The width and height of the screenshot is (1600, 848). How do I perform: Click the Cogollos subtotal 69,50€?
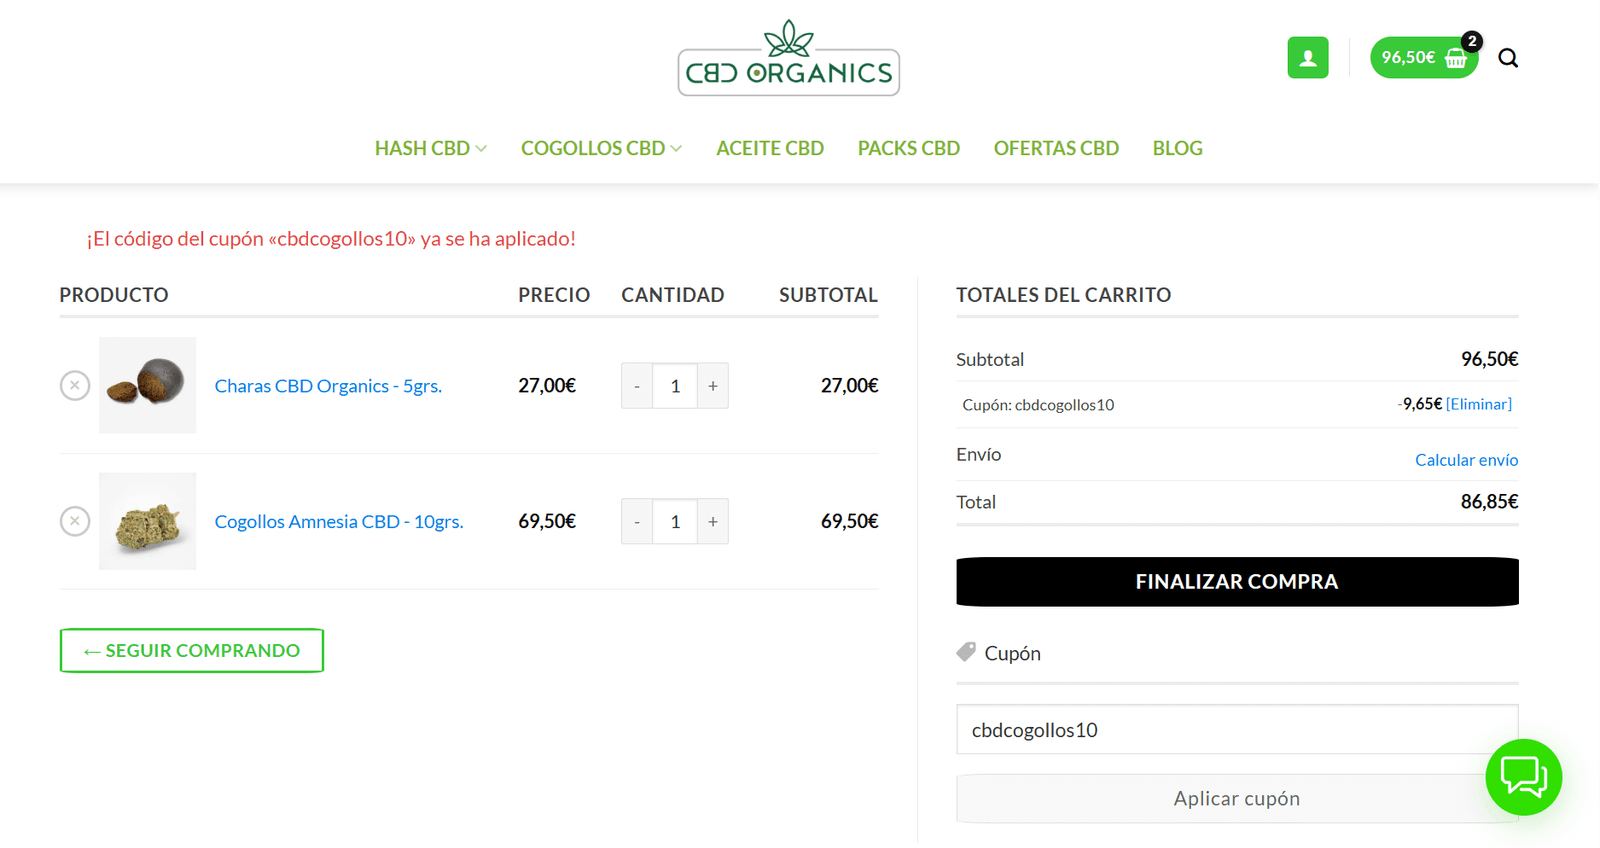click(x=849, y=522)
